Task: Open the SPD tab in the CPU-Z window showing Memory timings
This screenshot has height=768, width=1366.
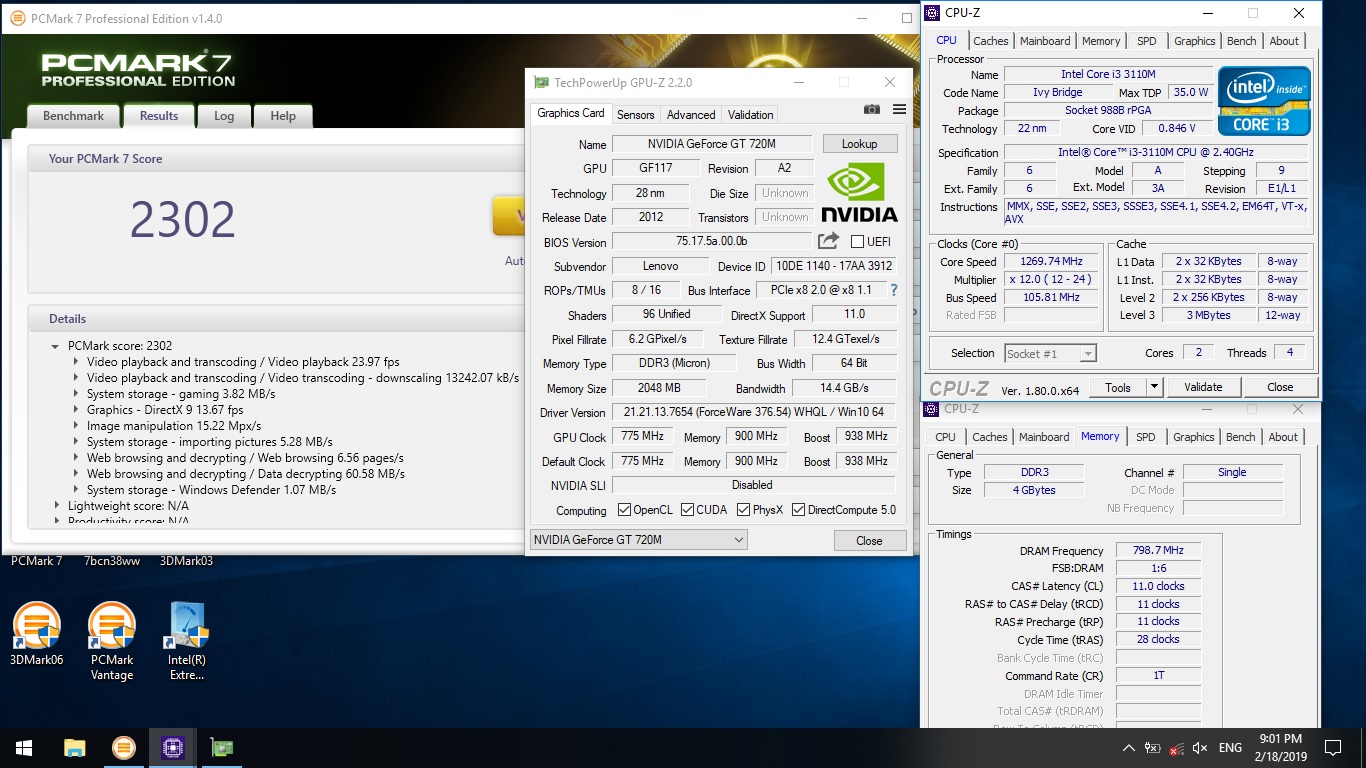Action: click(x=1146, y=437)
